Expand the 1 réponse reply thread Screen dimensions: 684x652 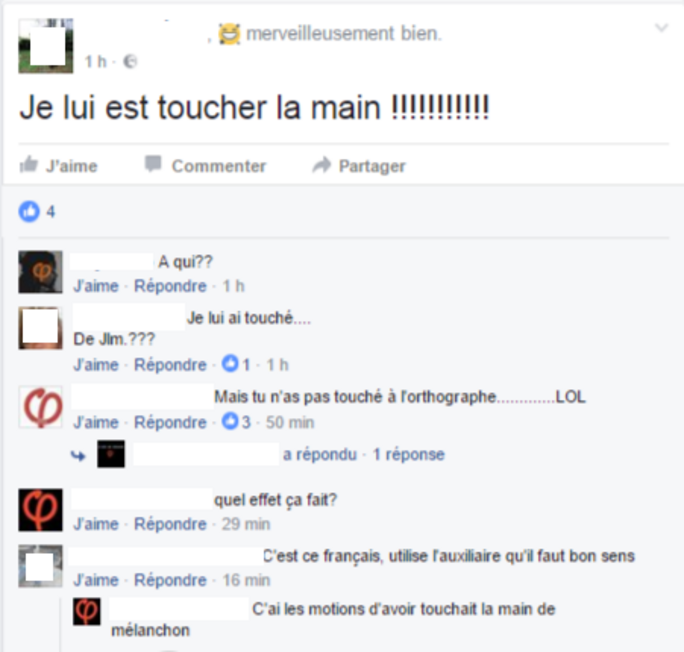click(409, 454)
